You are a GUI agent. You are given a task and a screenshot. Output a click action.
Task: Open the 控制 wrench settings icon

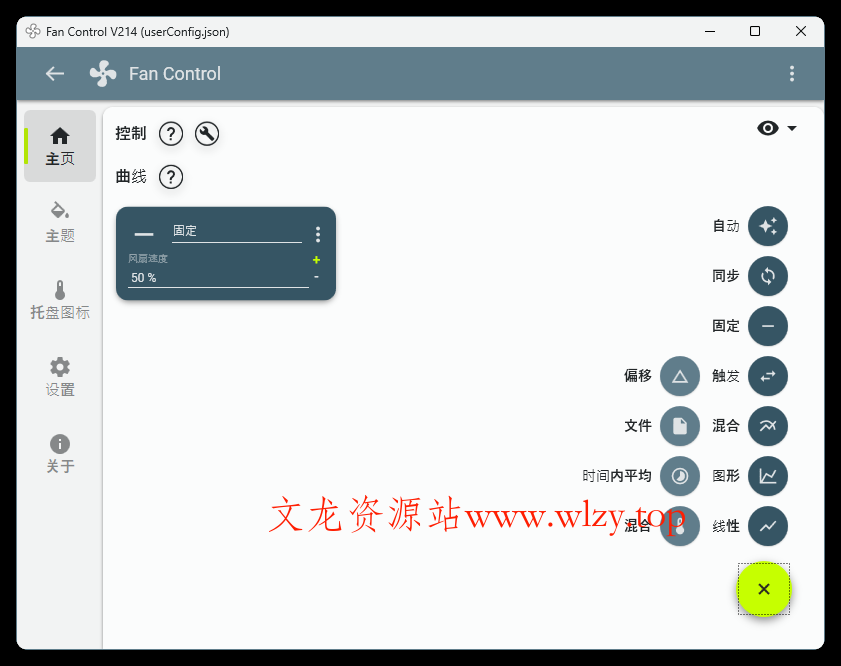206,133
